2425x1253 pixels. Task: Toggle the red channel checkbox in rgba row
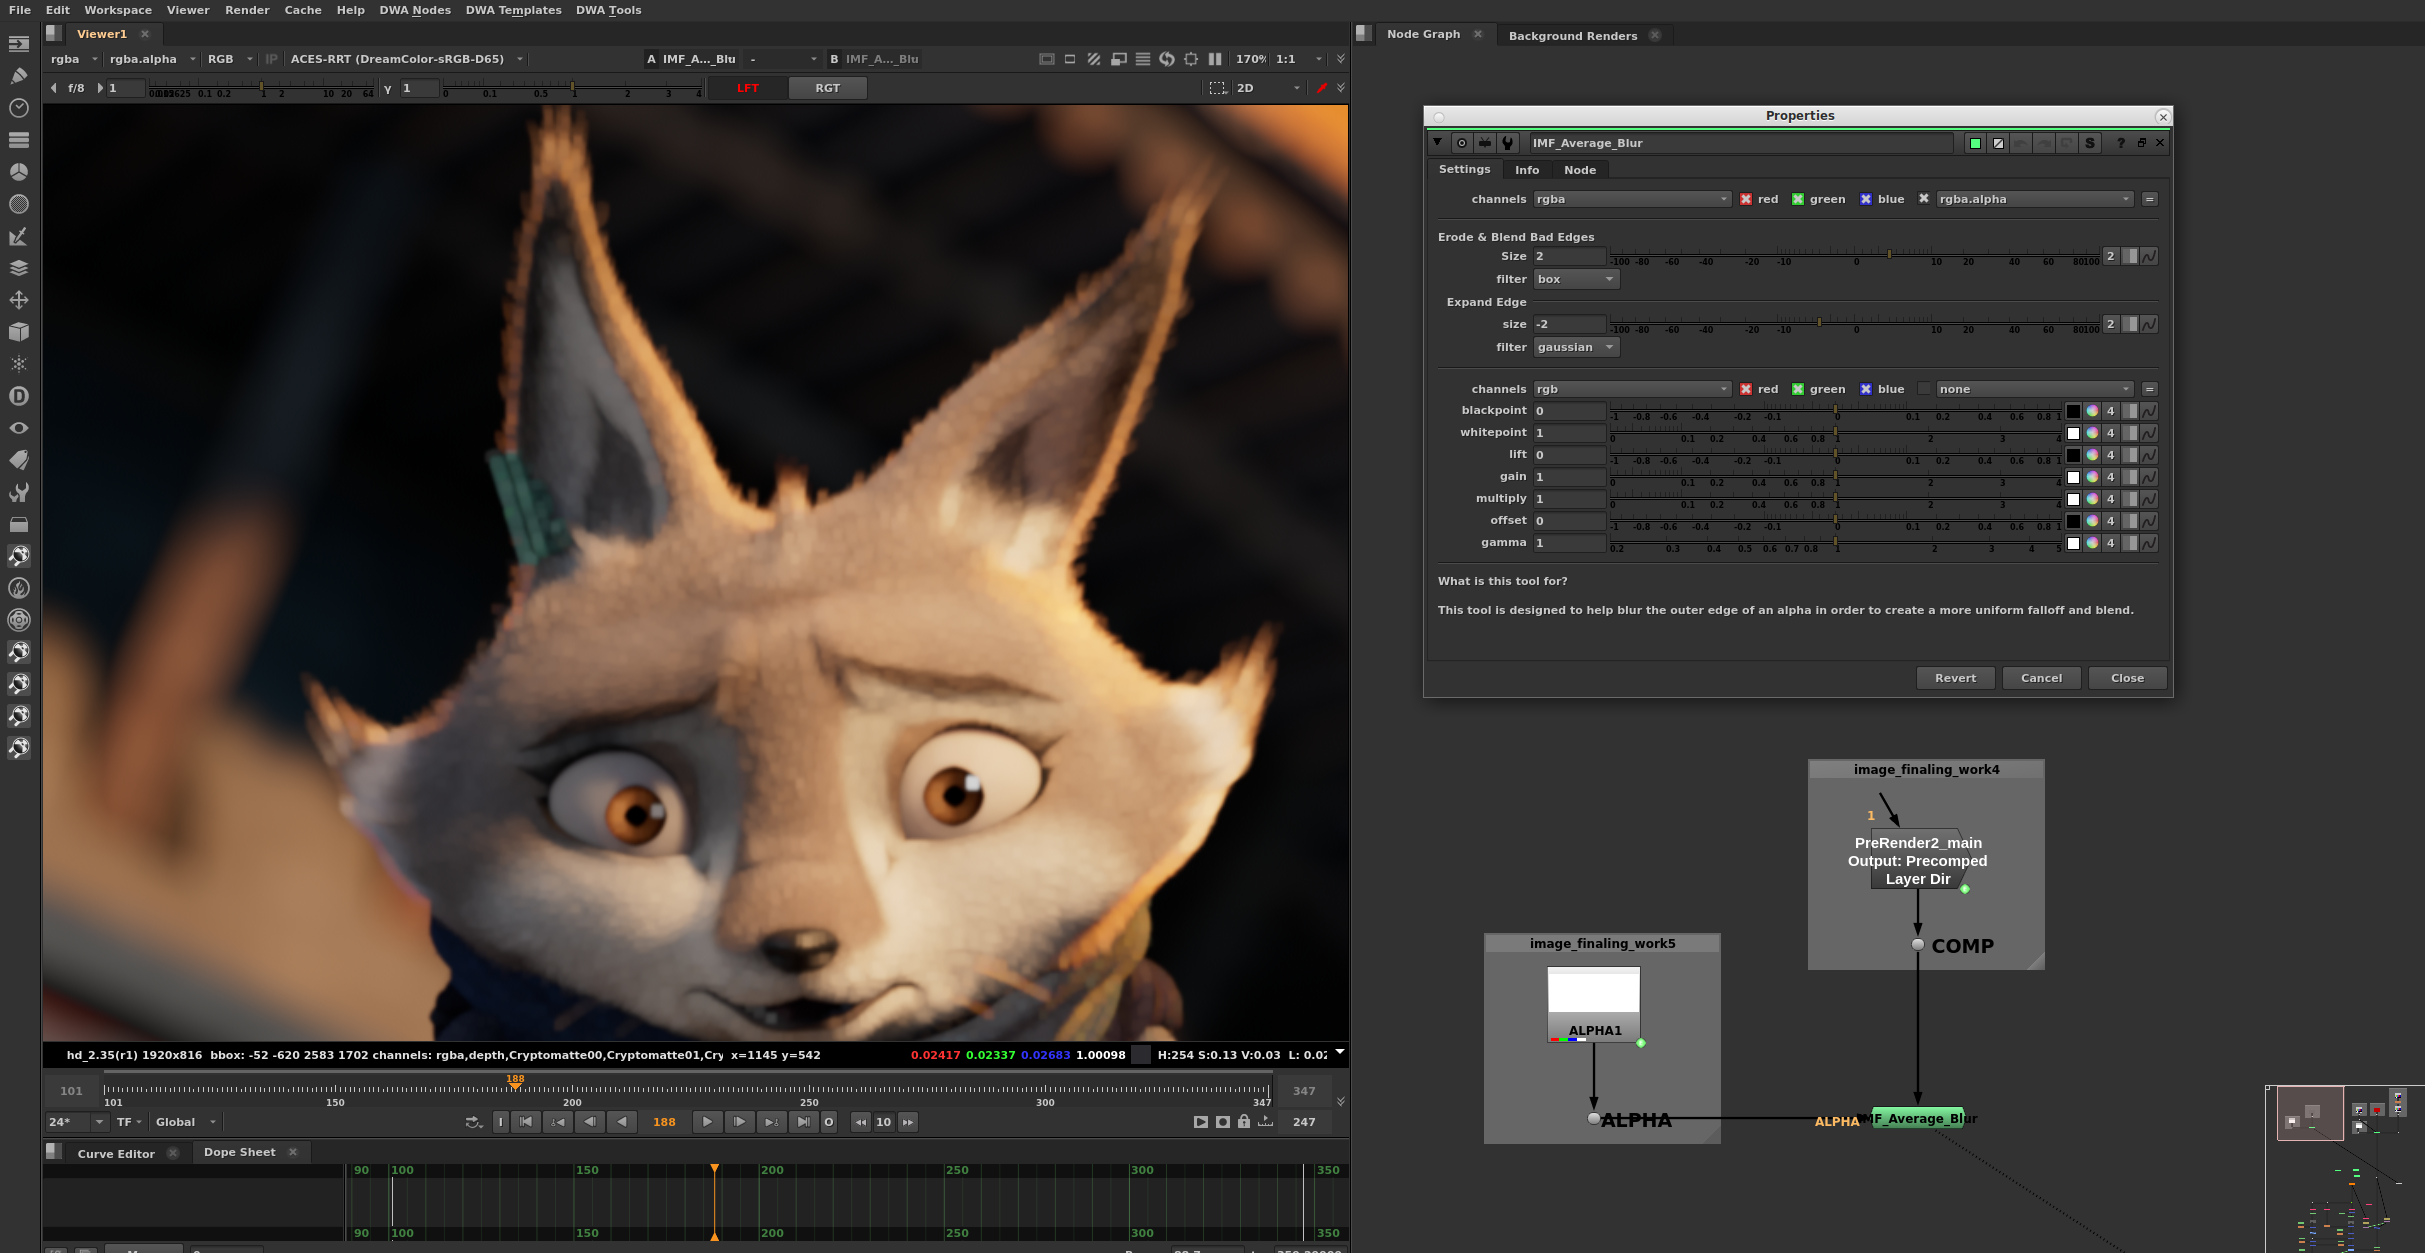click(x=1746, y=199)
